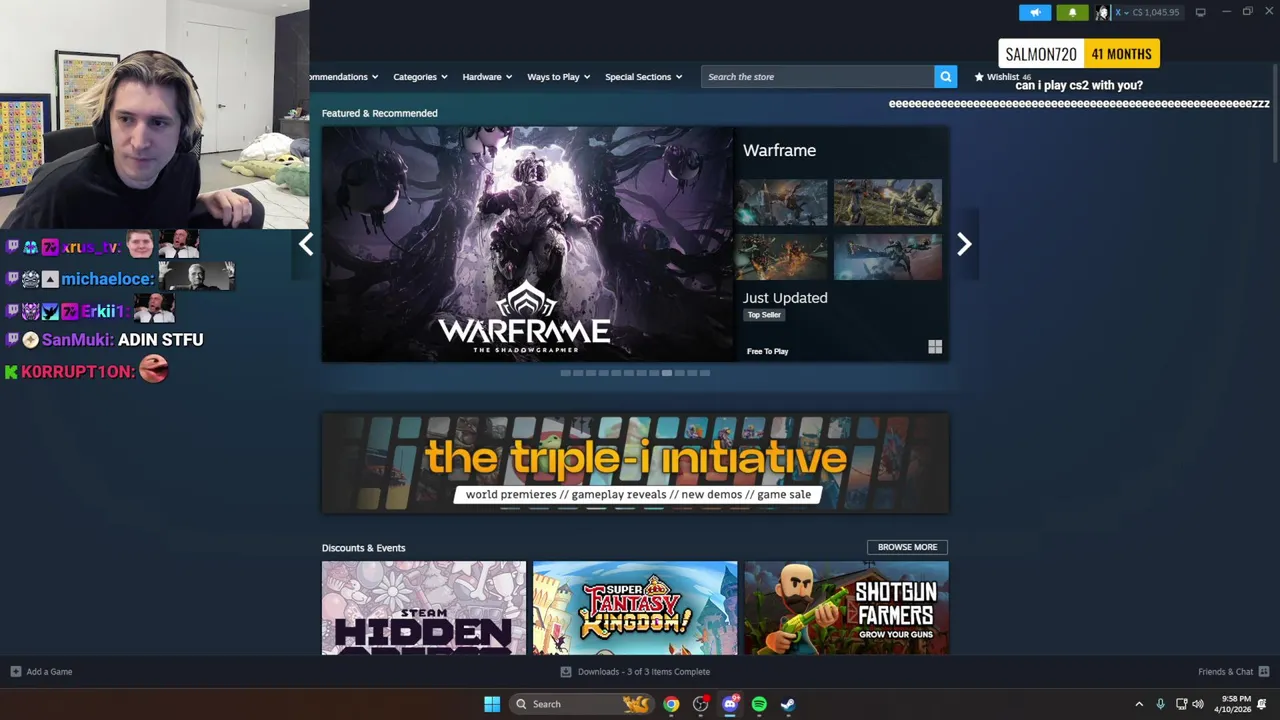1280x720 pixels.
Task: Open the triple-i initiative banner
Action: point(635,463)
